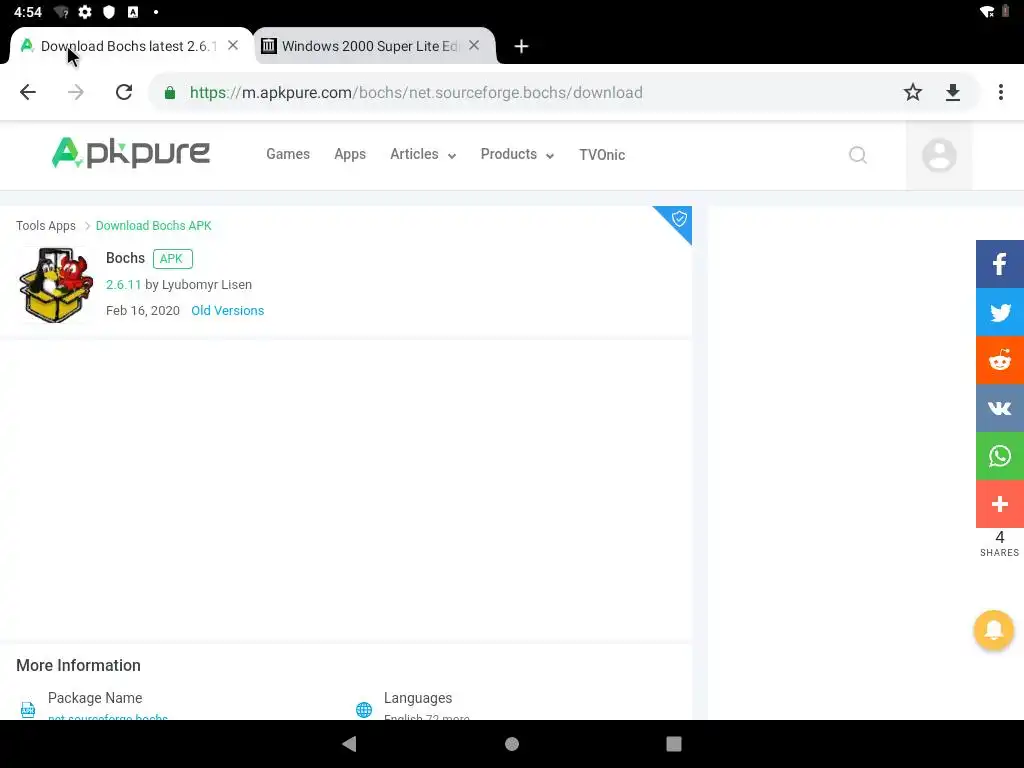Click the 'by Lyubomyr Lisen' author text
This screenshot has height=768, width=1024.
(199, 285)
